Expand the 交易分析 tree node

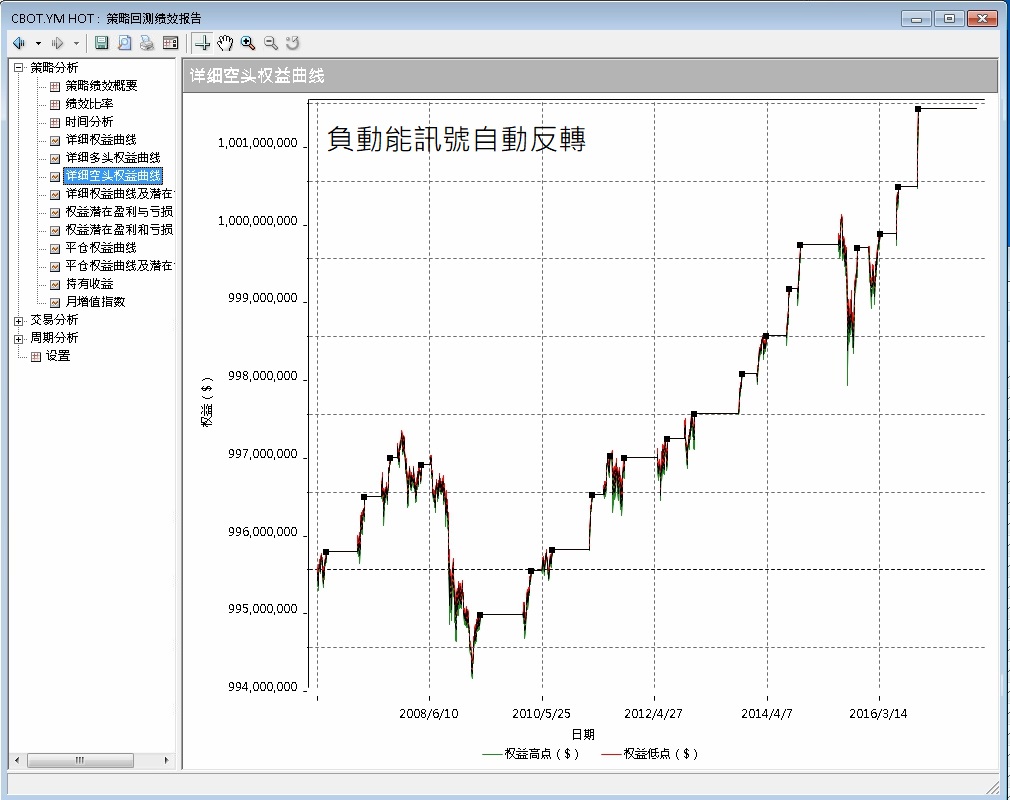point(18,320)
